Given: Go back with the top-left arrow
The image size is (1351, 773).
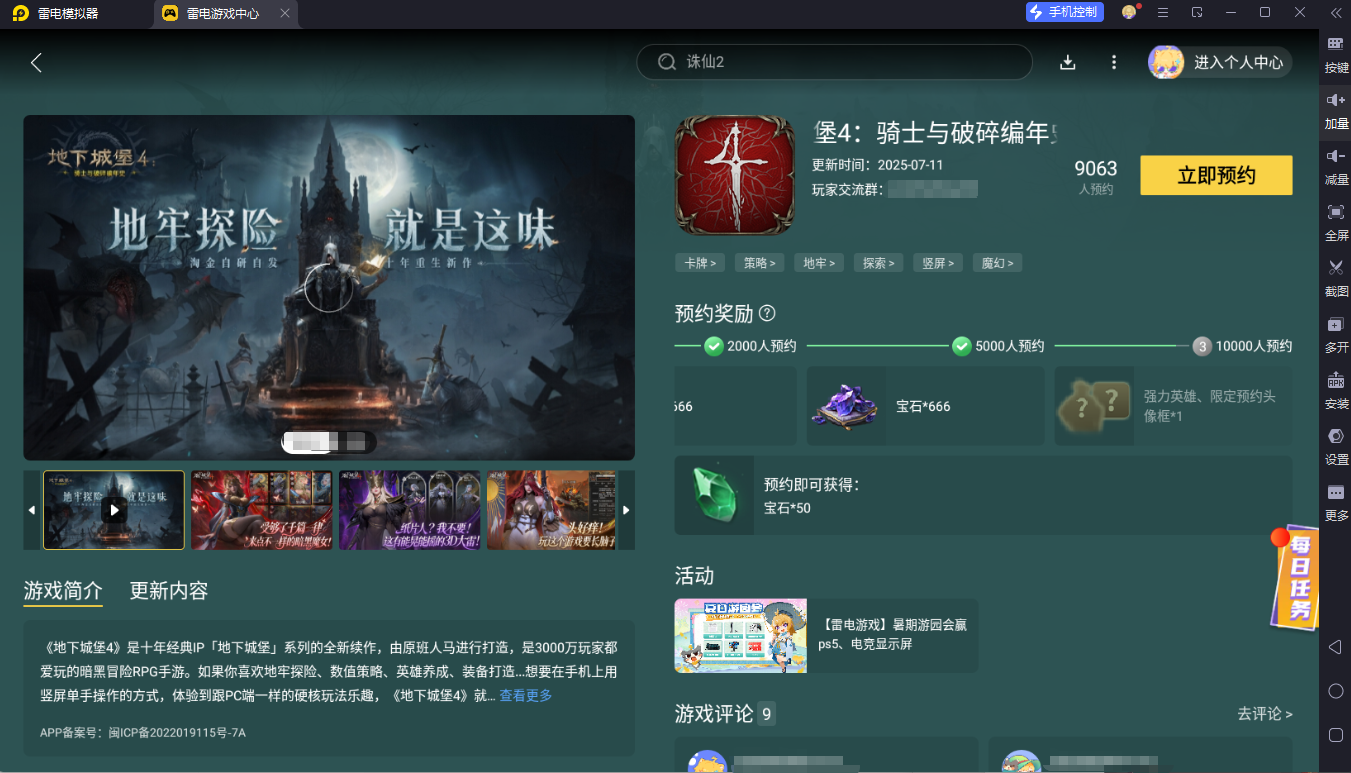Looking at the screenshot, I should click(36, 62).
